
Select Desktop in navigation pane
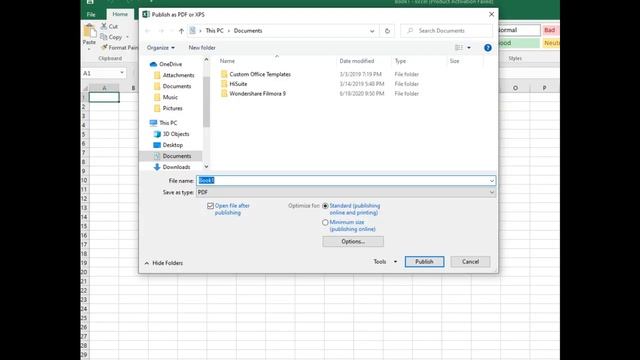168,145
